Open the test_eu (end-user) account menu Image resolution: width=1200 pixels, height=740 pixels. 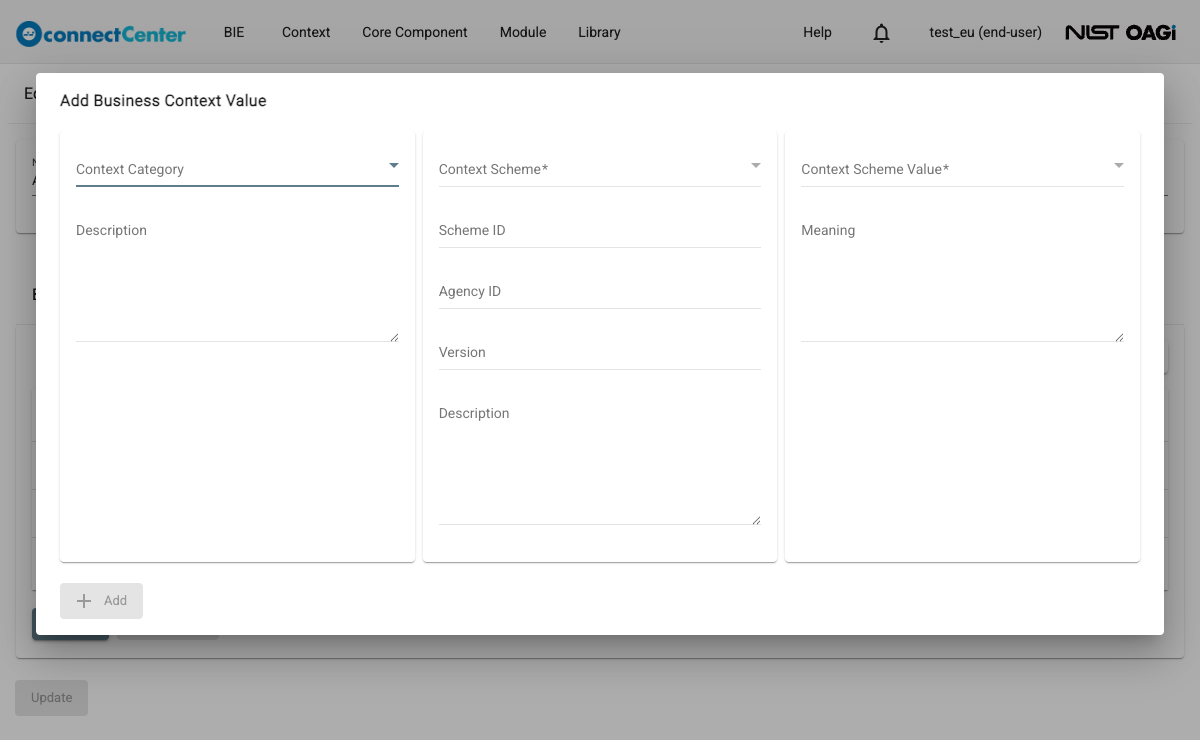click(x=985, y=32)
